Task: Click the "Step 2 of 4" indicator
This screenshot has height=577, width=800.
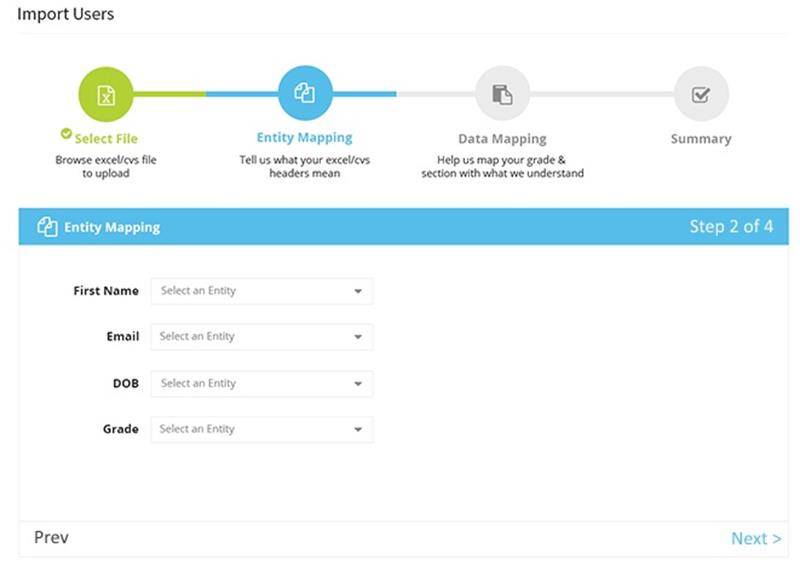Action: [730, 227]
